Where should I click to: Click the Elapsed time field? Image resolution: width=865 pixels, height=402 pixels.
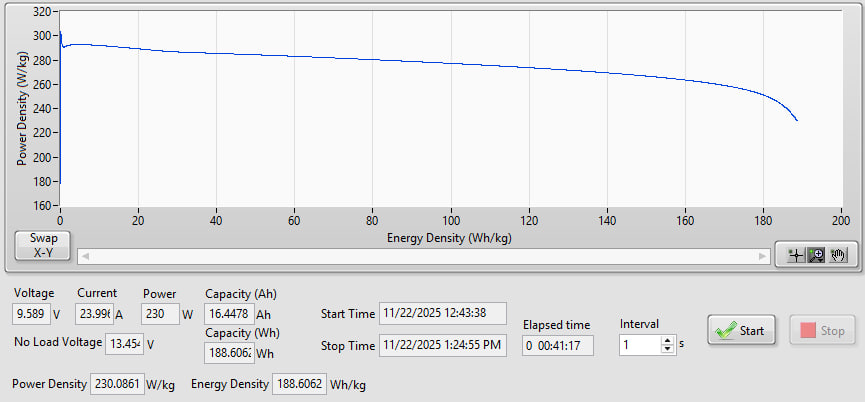(558, 346)
